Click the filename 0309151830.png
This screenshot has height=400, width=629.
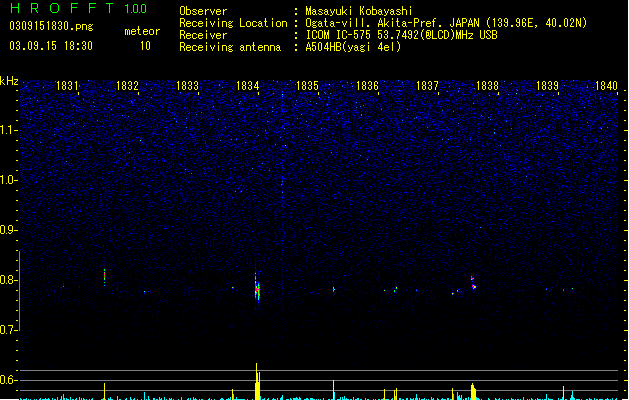click(x=51, y=26)
